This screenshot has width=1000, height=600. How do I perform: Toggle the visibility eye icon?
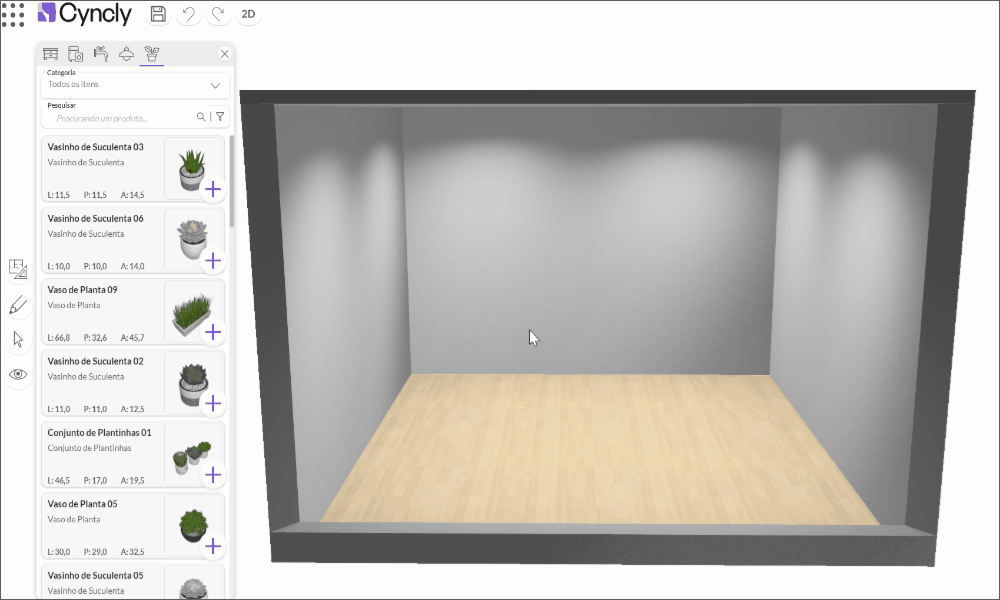point(18,374)
